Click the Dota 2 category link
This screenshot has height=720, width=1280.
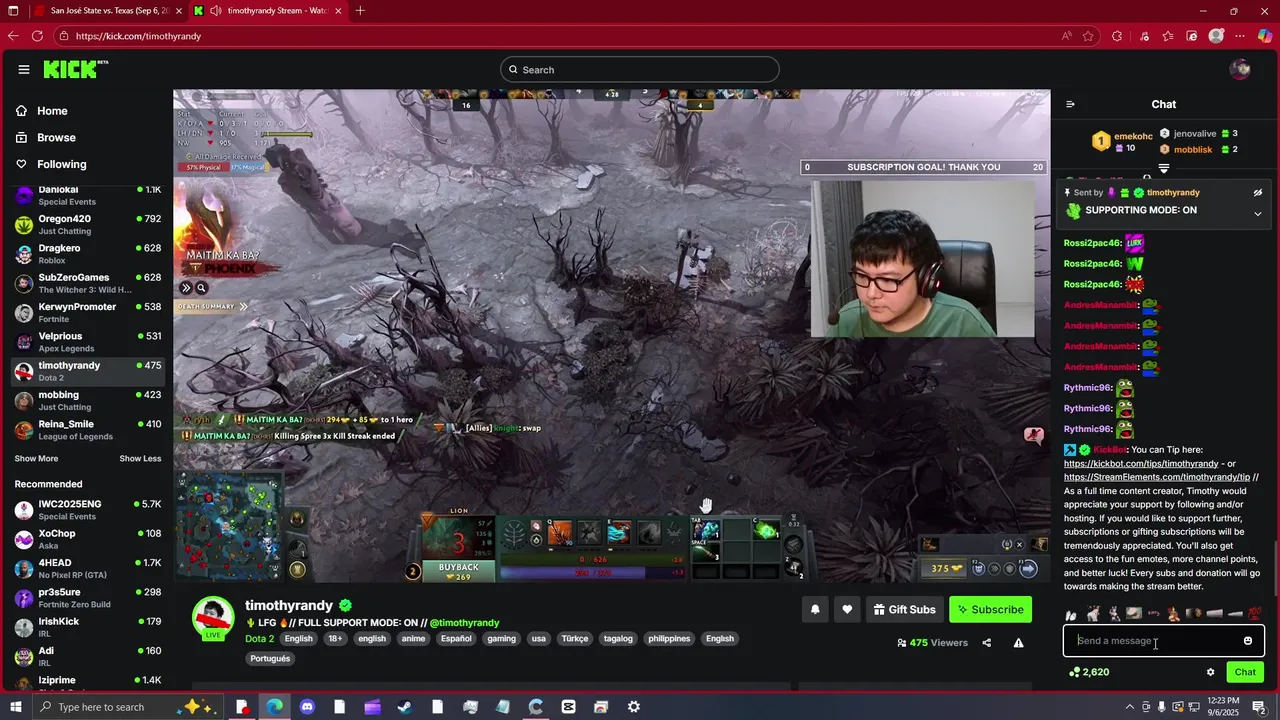[x=259, y=639]
